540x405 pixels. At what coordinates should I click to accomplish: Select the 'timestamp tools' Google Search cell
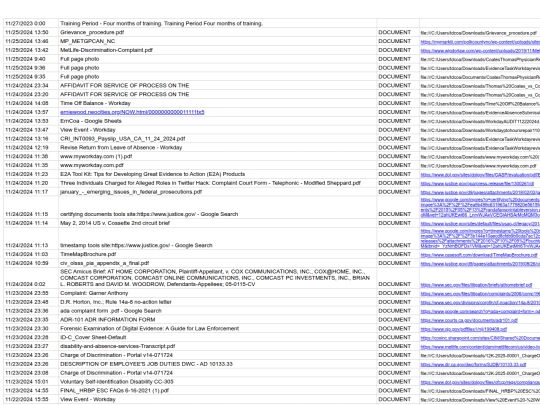click(x=217, y=239)
